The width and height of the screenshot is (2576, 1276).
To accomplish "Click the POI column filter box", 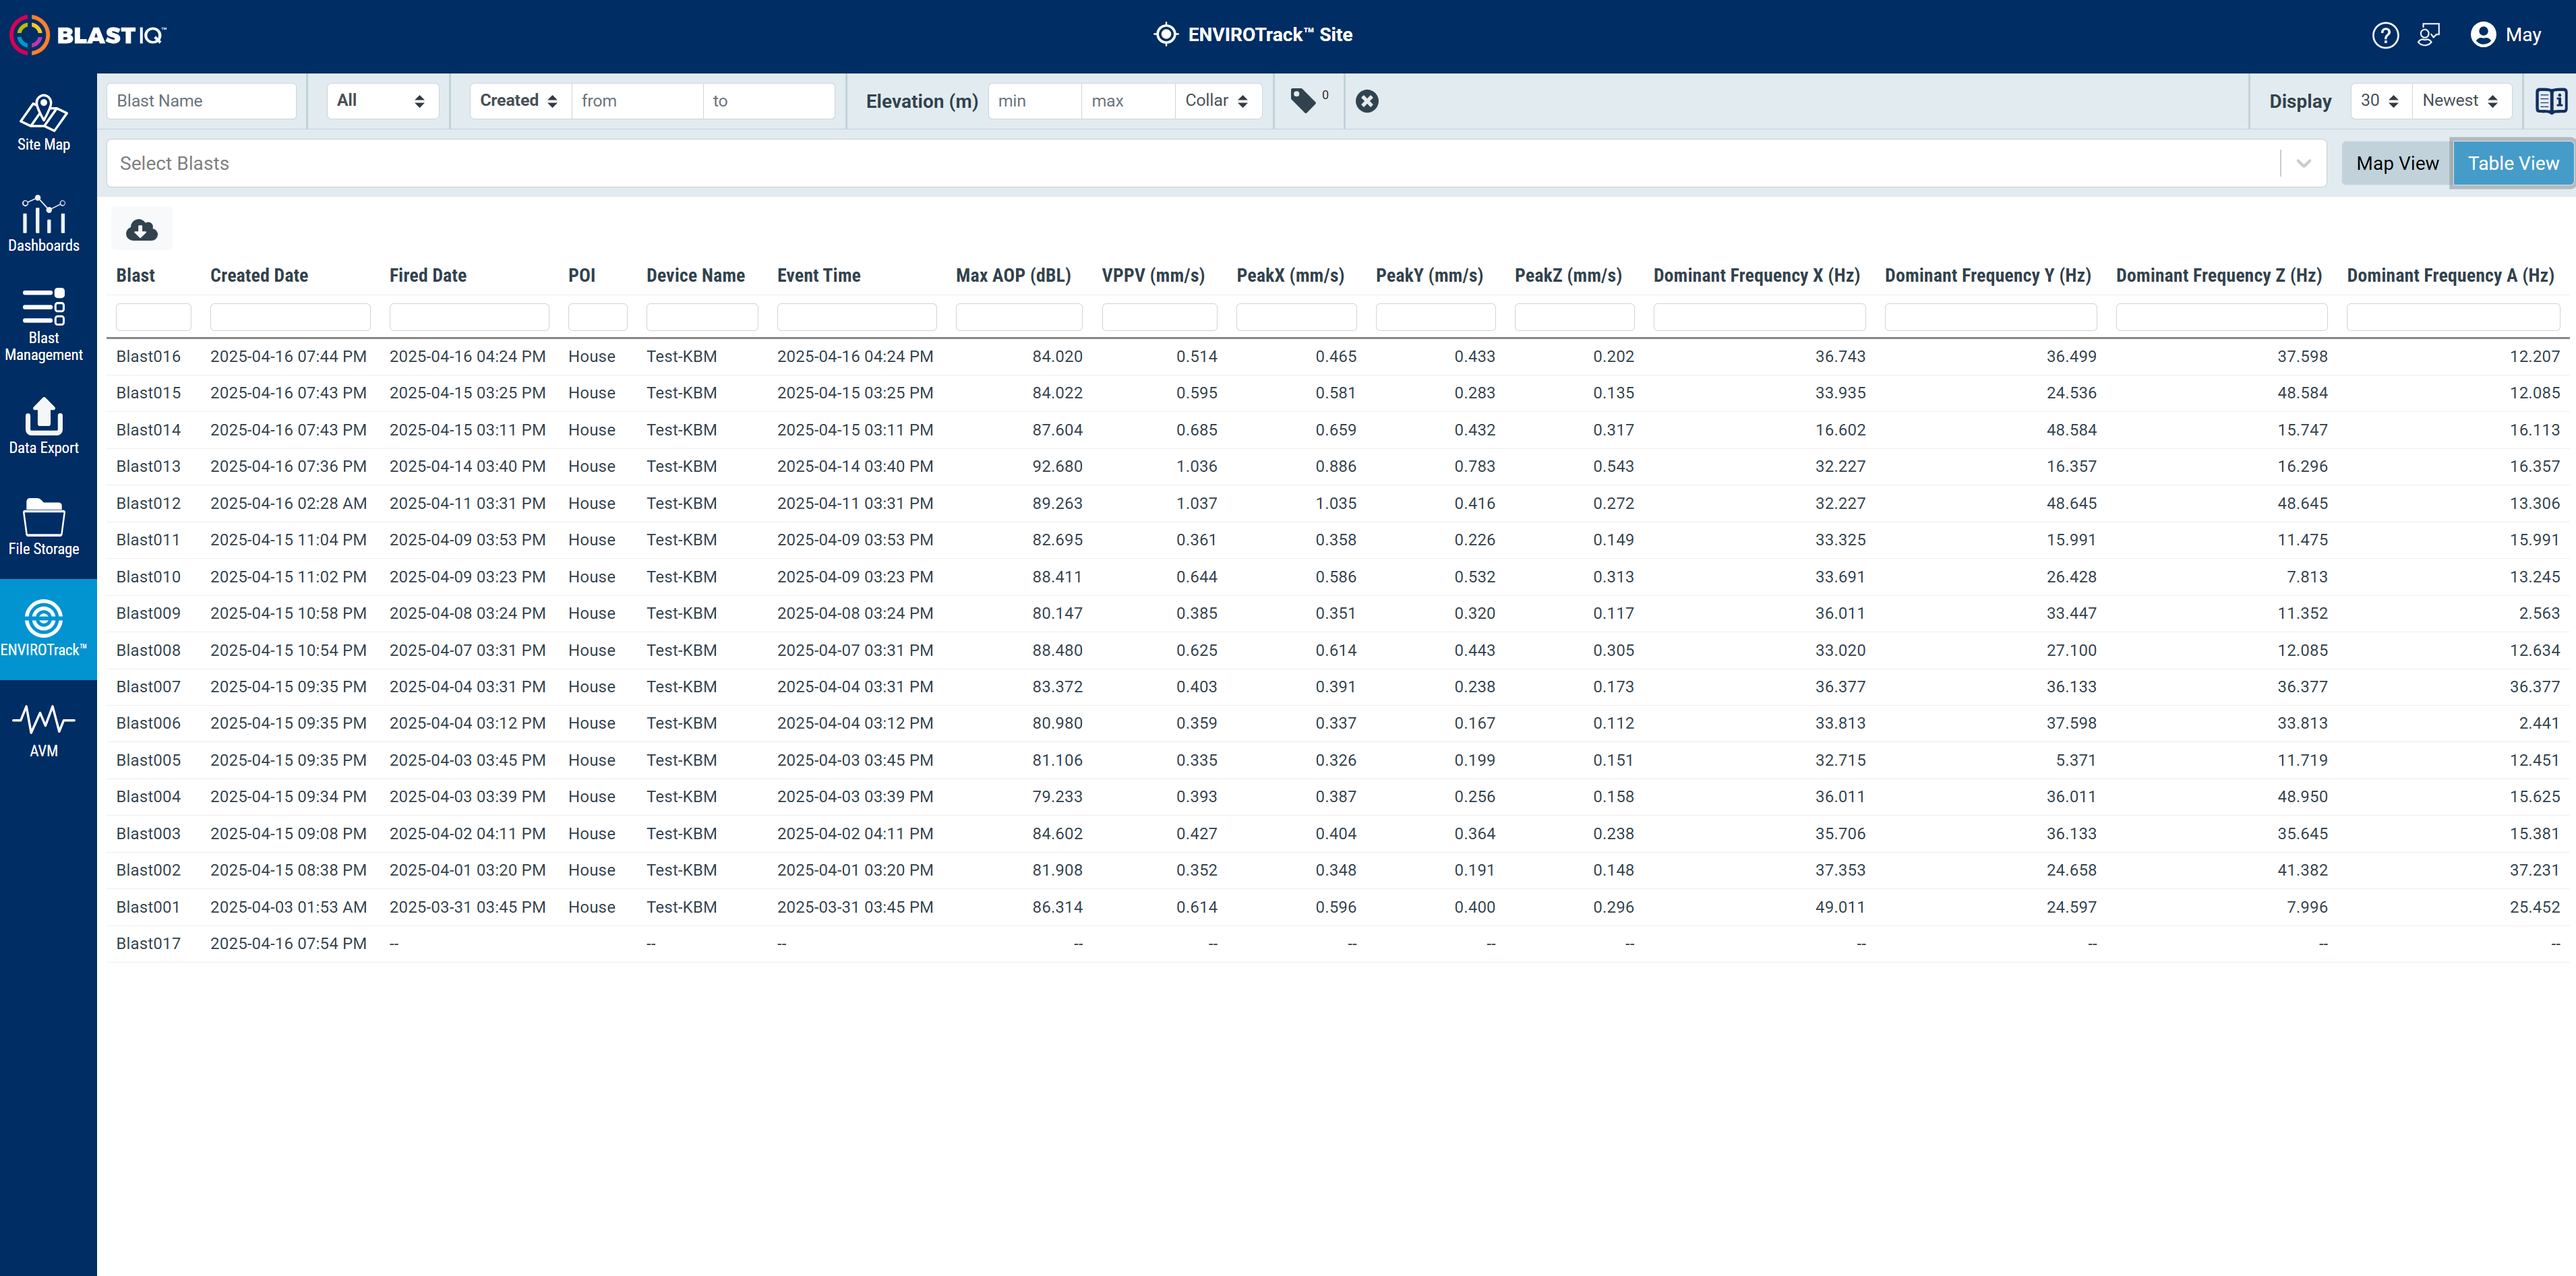I will 597,317.
